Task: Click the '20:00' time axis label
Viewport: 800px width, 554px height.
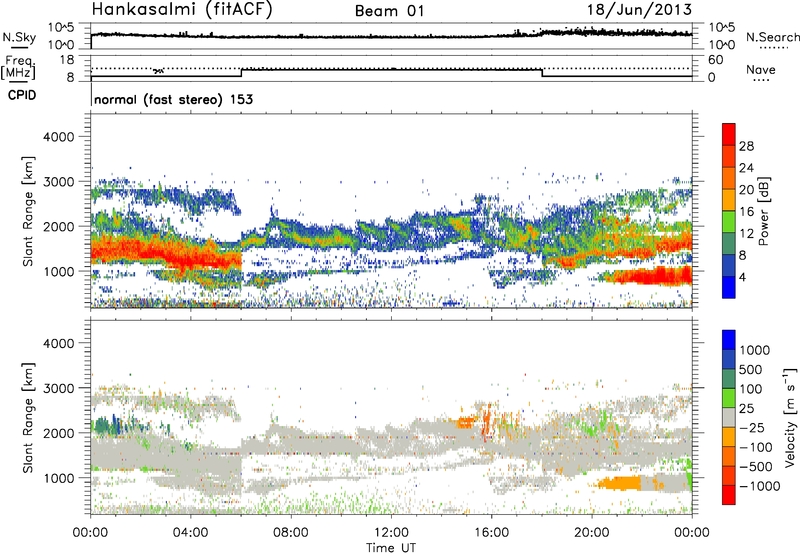Action: tap(591, 533)
